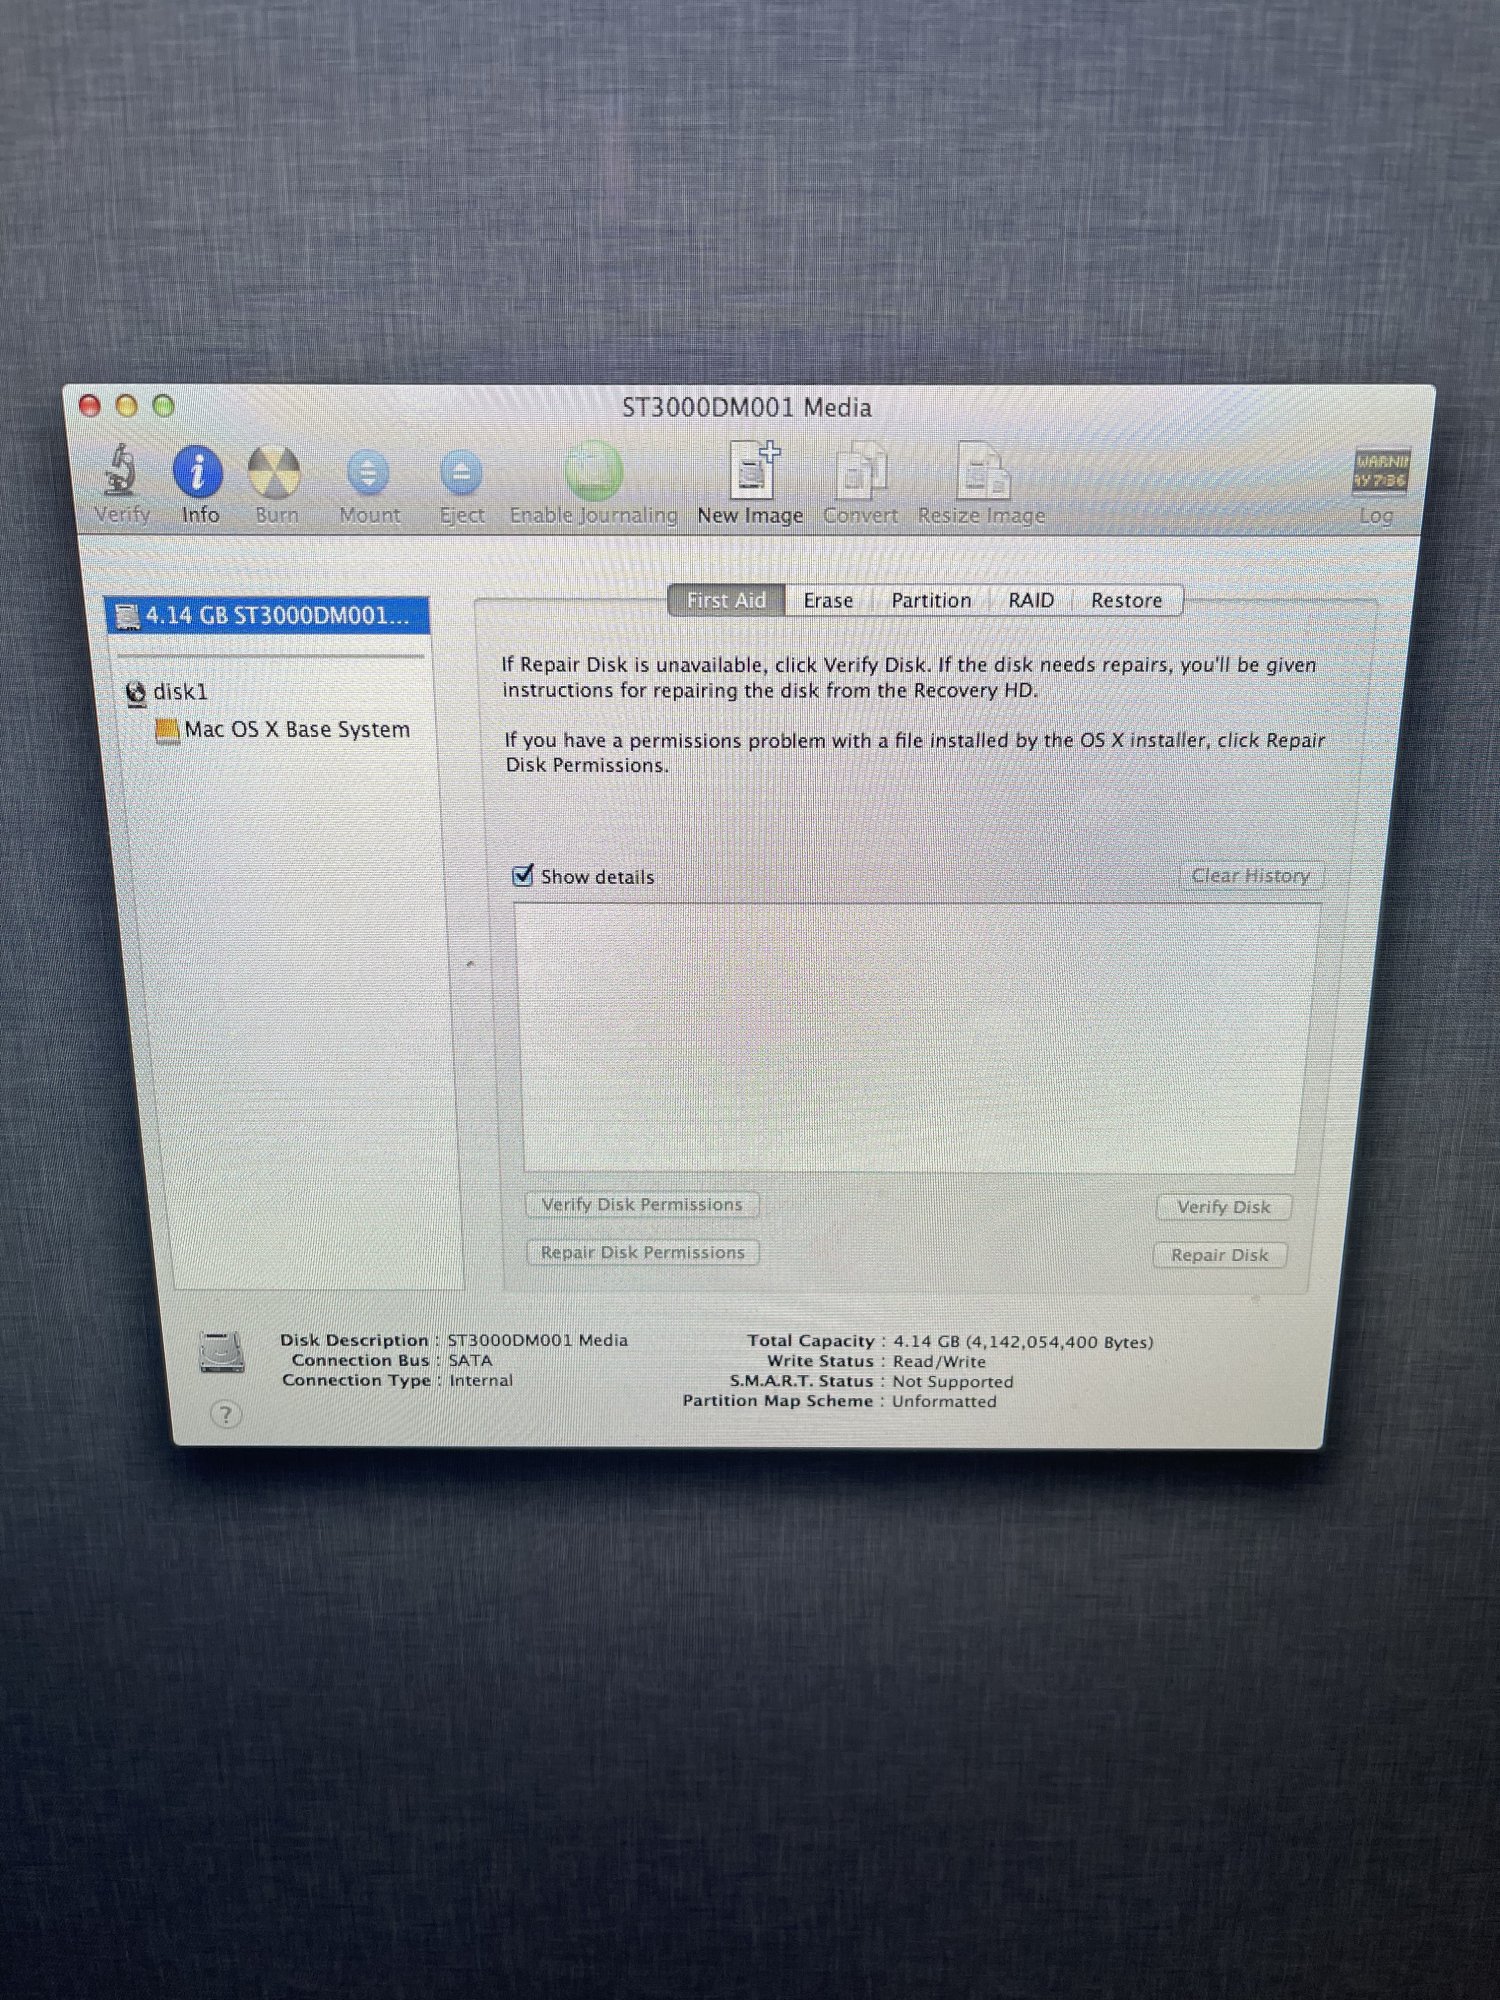
Task: Click the Write Status 'Read/Write' value
Action: [x=939, y=1362]
